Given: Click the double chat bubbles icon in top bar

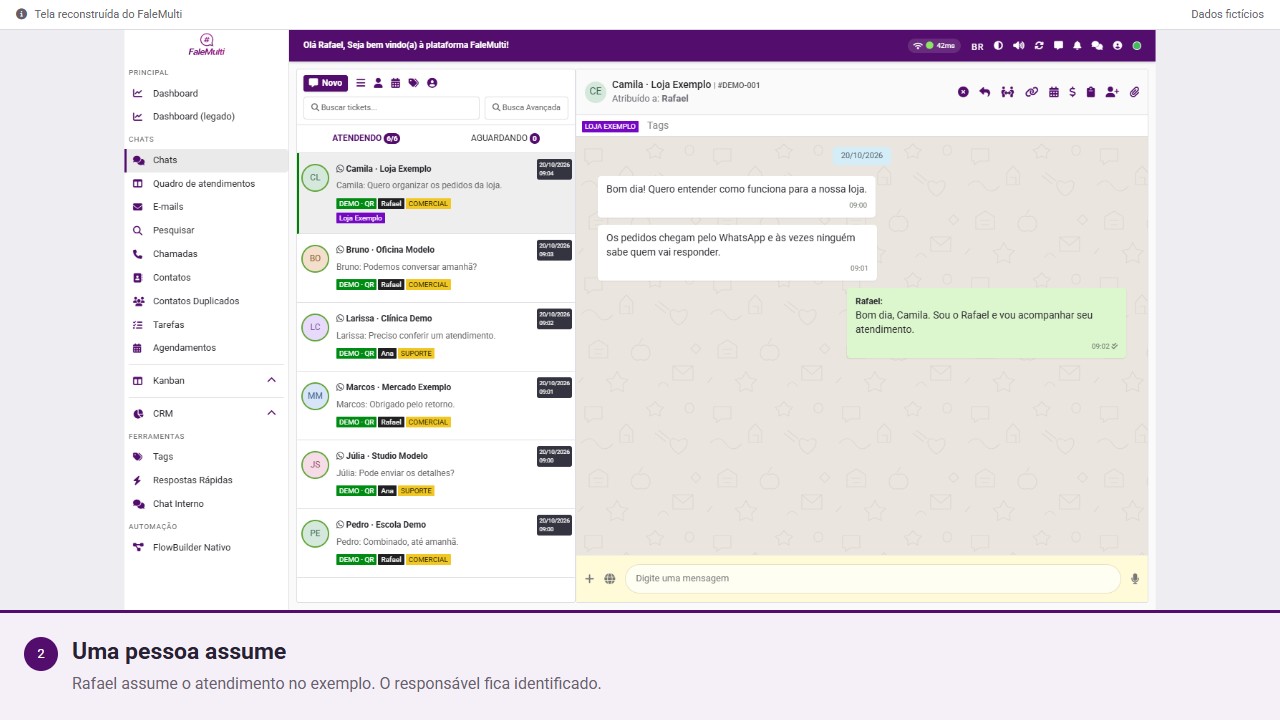Looking at the screenshot, I should 1097,46.
